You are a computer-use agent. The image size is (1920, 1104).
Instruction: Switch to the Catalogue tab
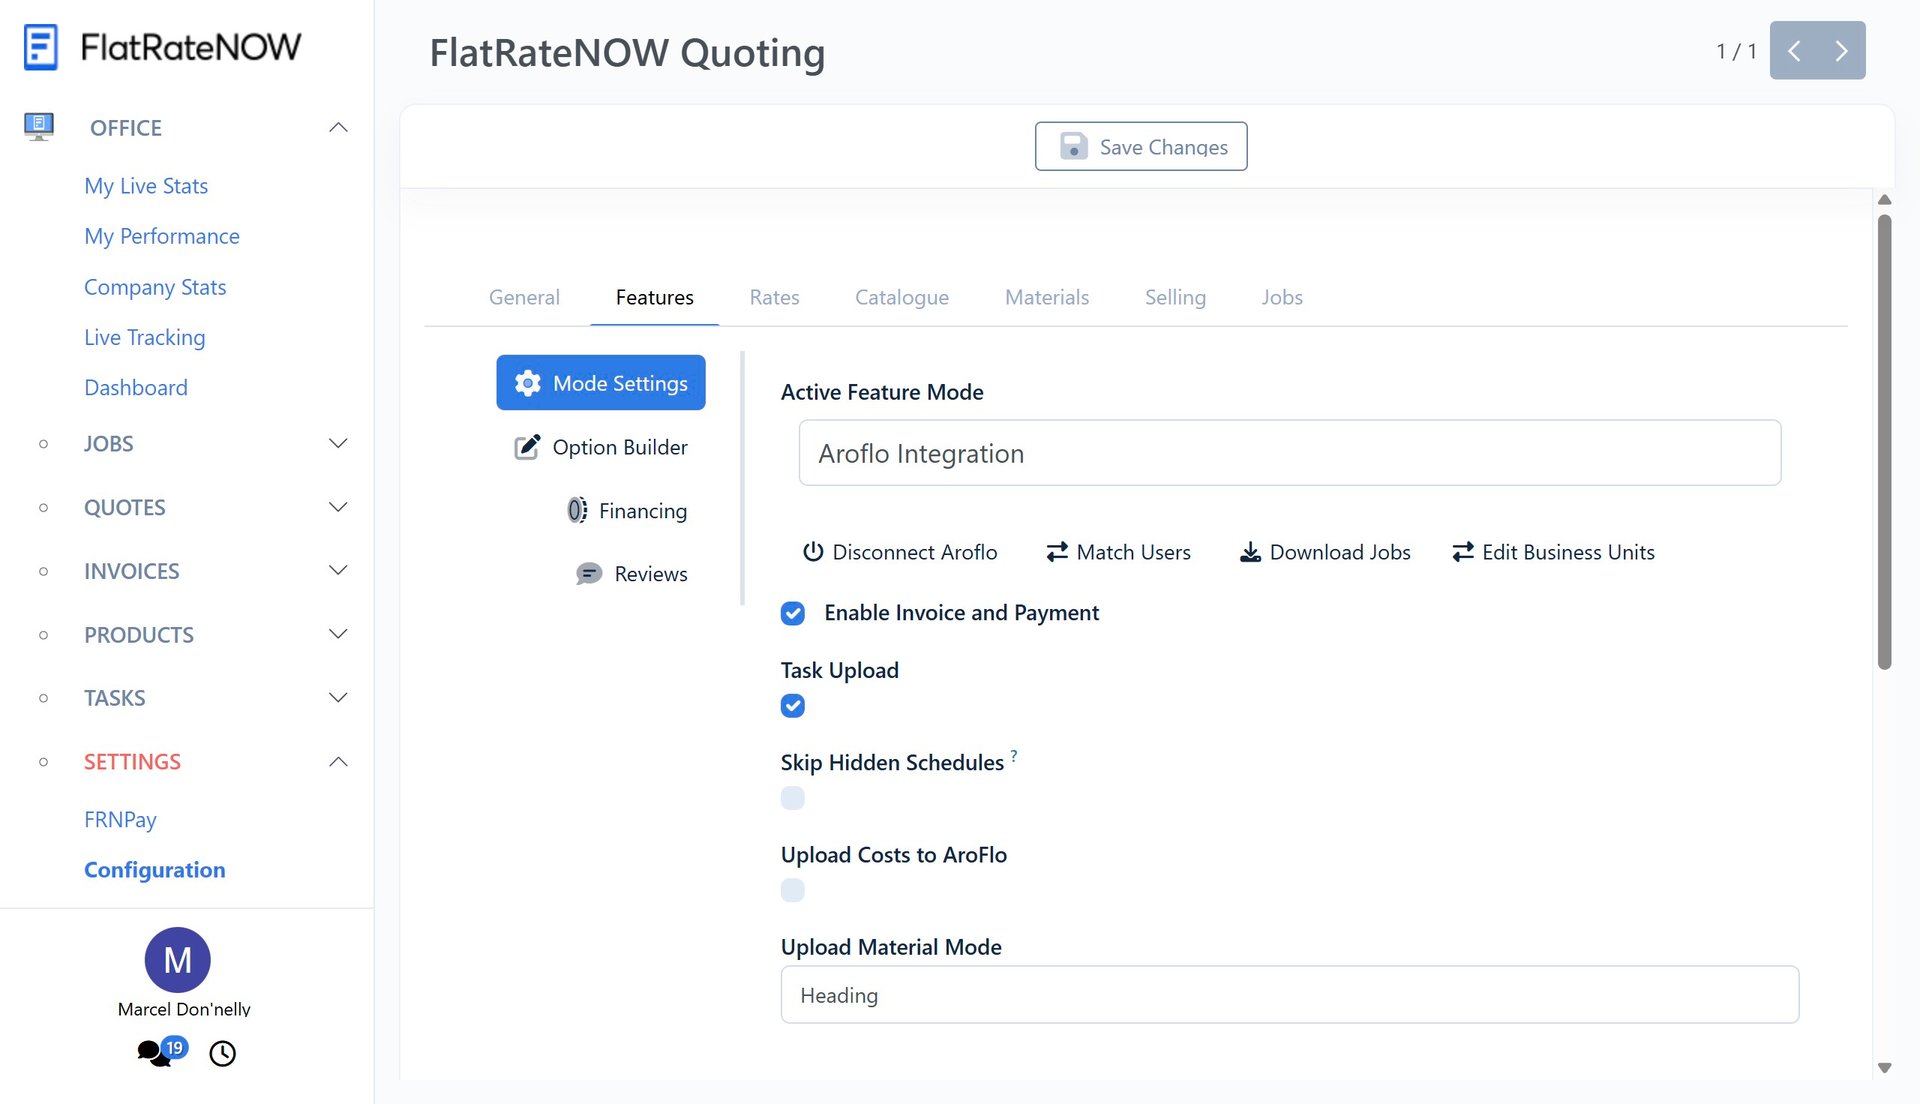[901, 297]
